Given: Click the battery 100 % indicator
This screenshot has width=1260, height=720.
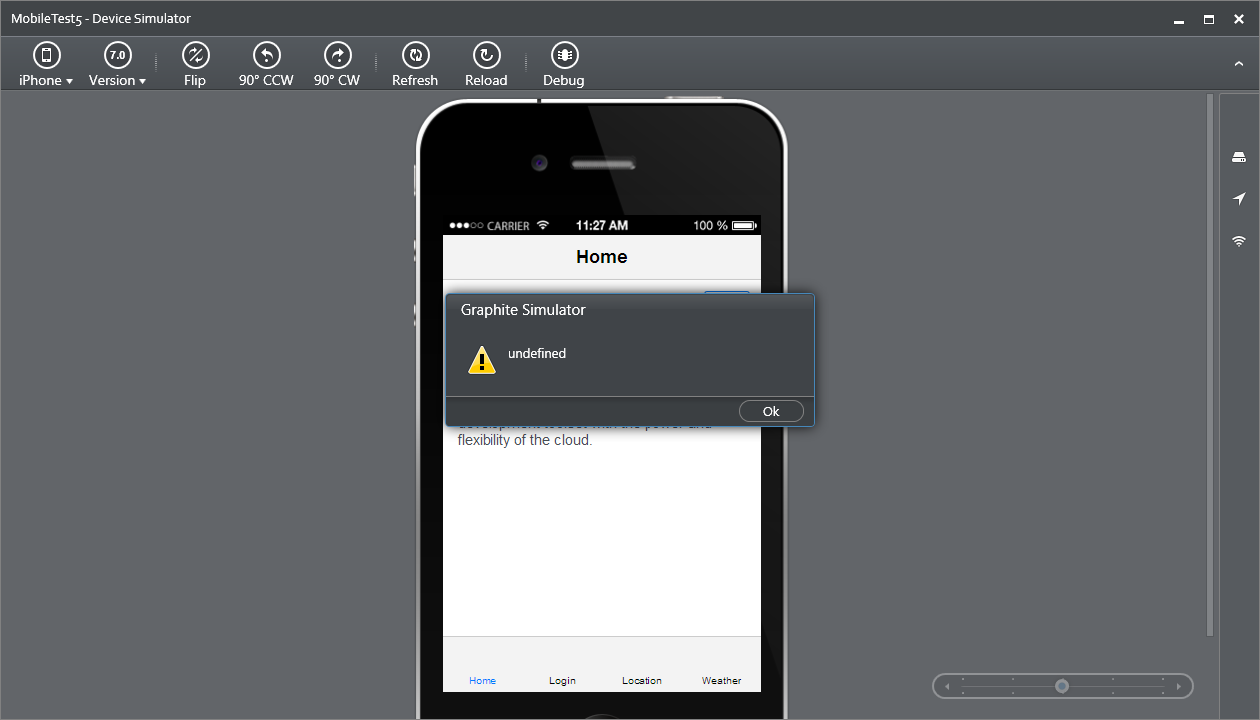Looking at the screenshot, I should [725, 226].
